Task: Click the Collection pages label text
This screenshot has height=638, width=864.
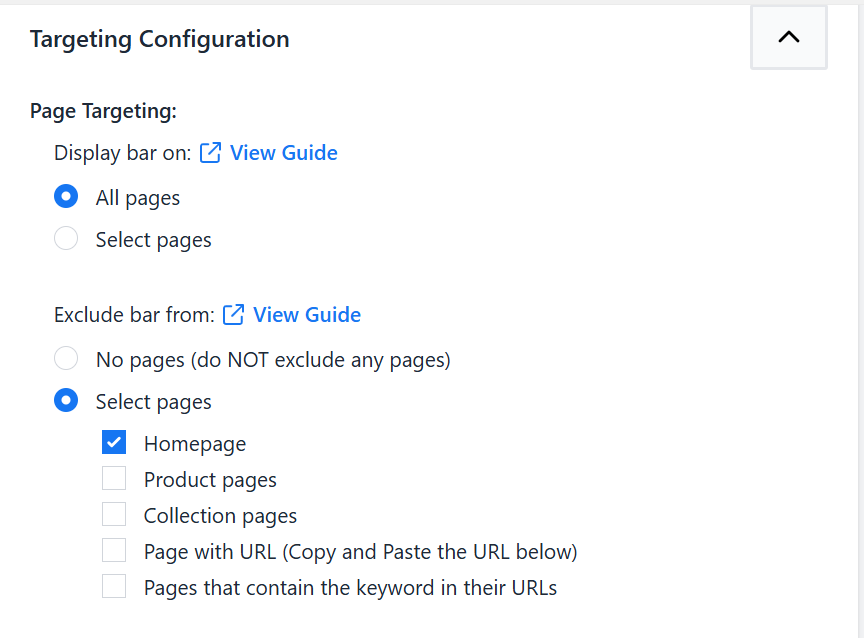Action: tap(220, 516)
